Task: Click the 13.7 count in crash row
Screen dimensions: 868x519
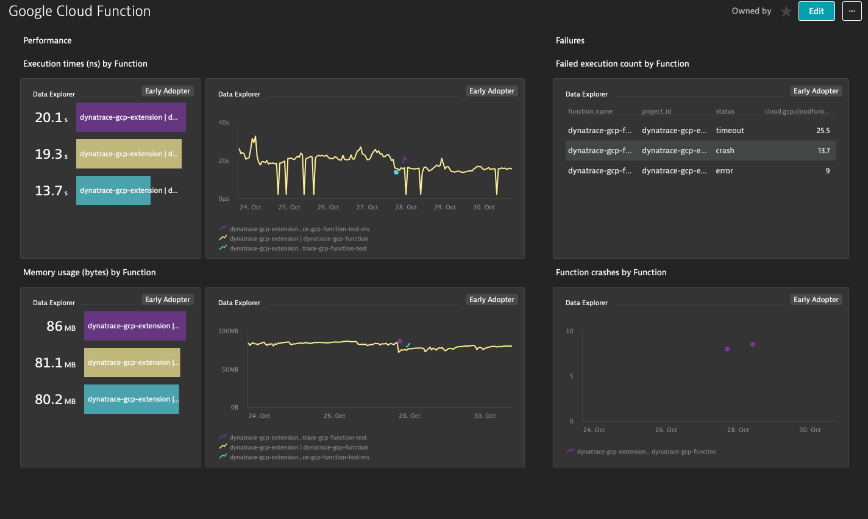Action: point(823,150)
